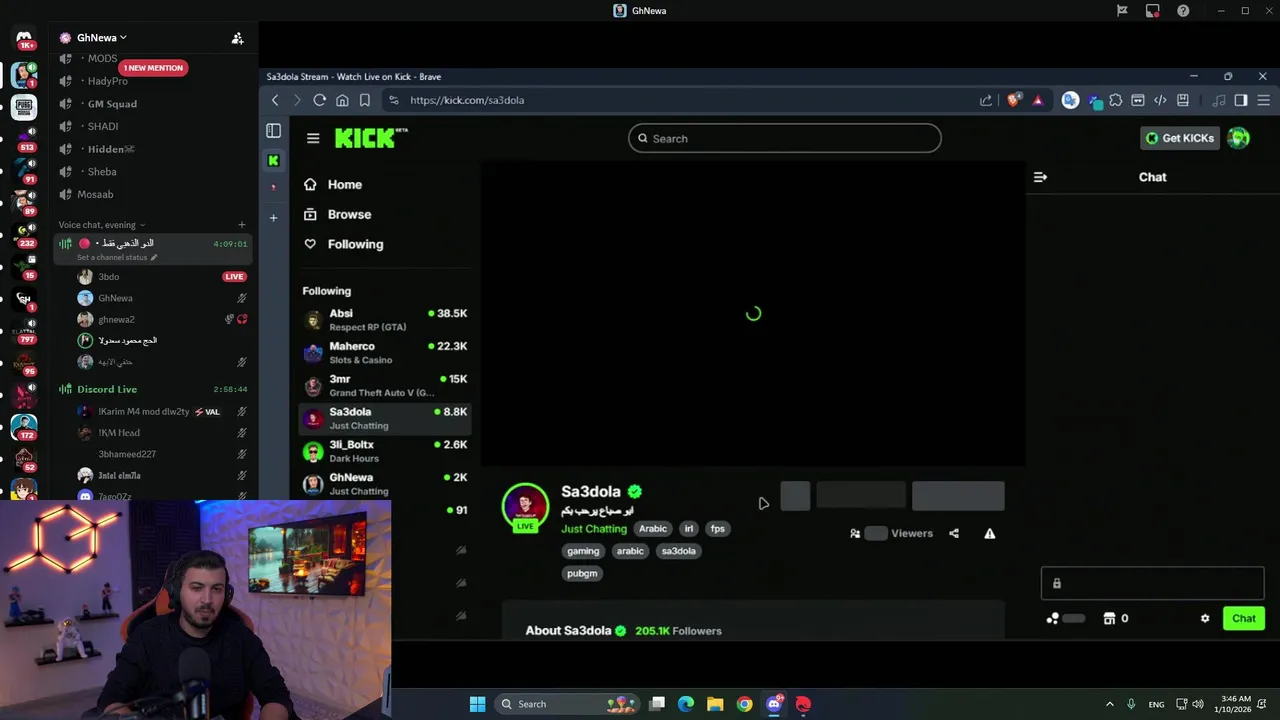Share this page icon in address bar

pyautogui.click(x=986, y=100)
